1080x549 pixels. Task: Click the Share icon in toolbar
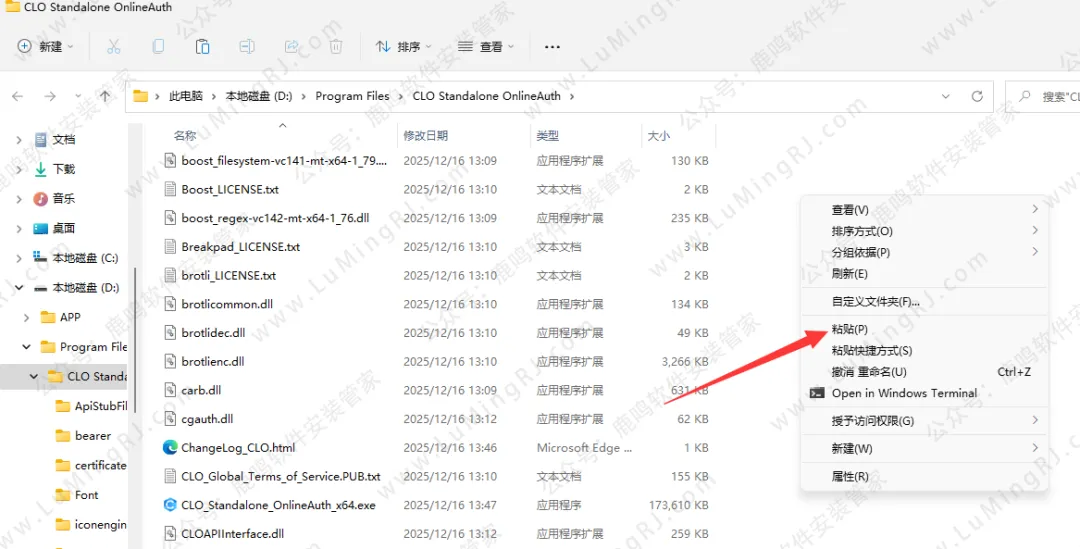click(292, 47)
